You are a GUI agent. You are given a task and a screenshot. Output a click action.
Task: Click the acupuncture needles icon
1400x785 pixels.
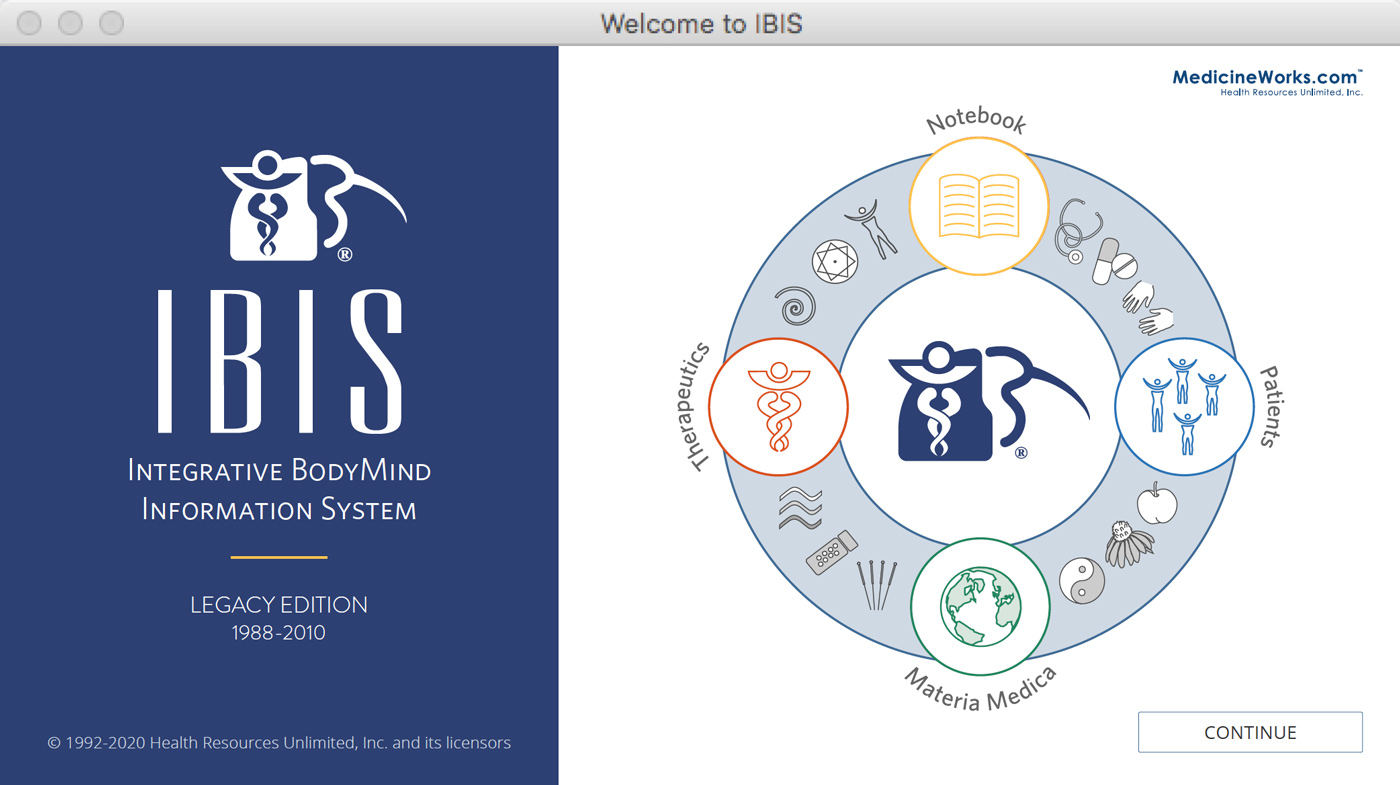tap(877, 584)
